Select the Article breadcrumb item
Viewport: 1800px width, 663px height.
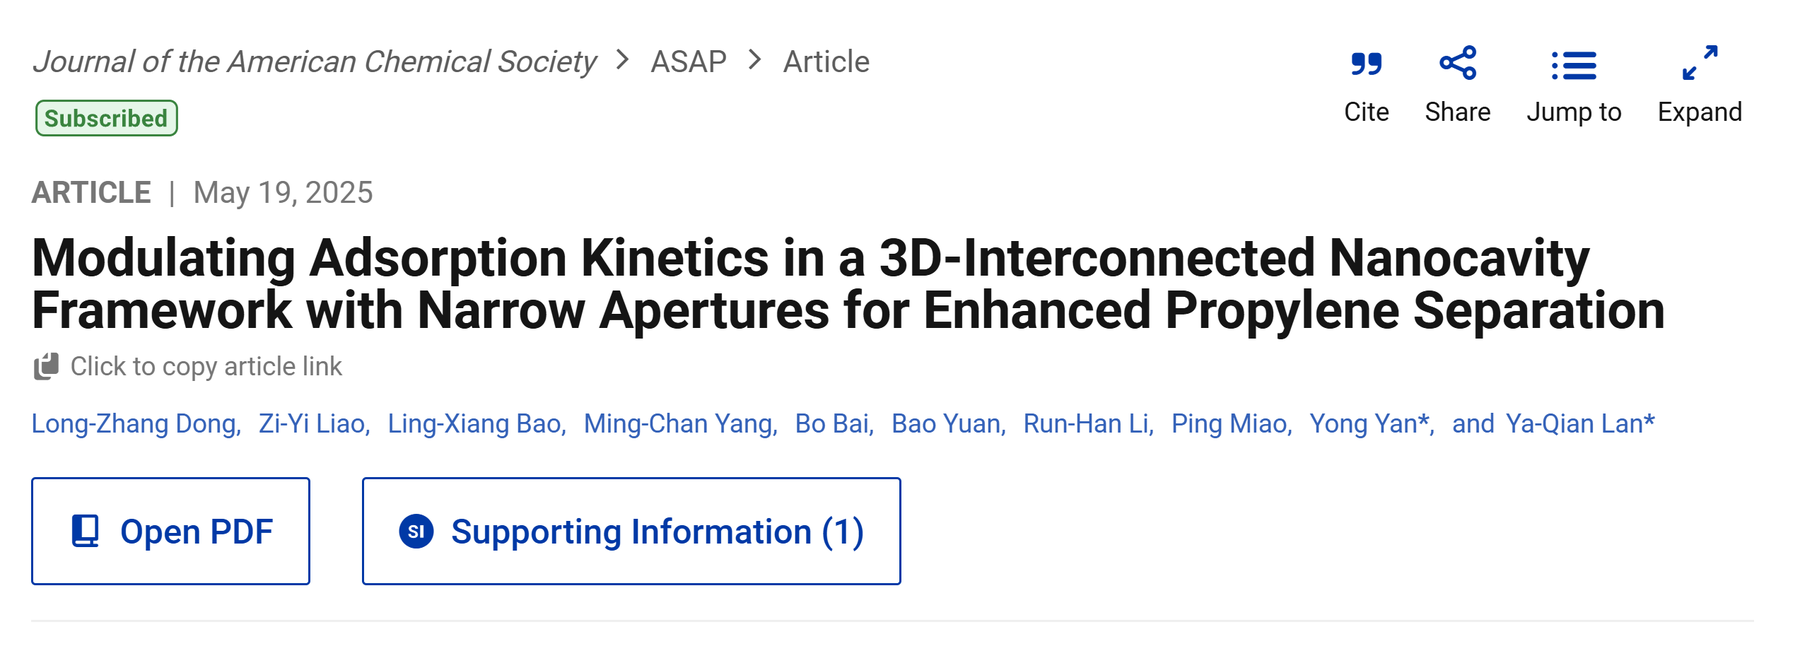click(826, 62)
